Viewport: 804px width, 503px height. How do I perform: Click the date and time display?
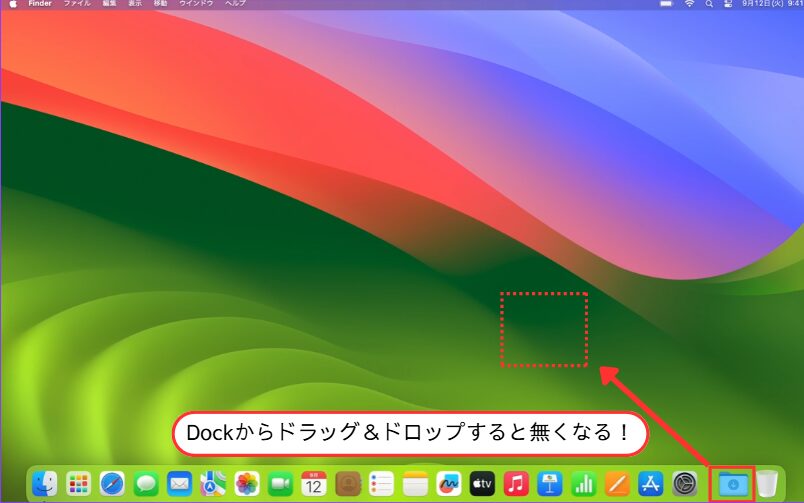click(772, 5)
